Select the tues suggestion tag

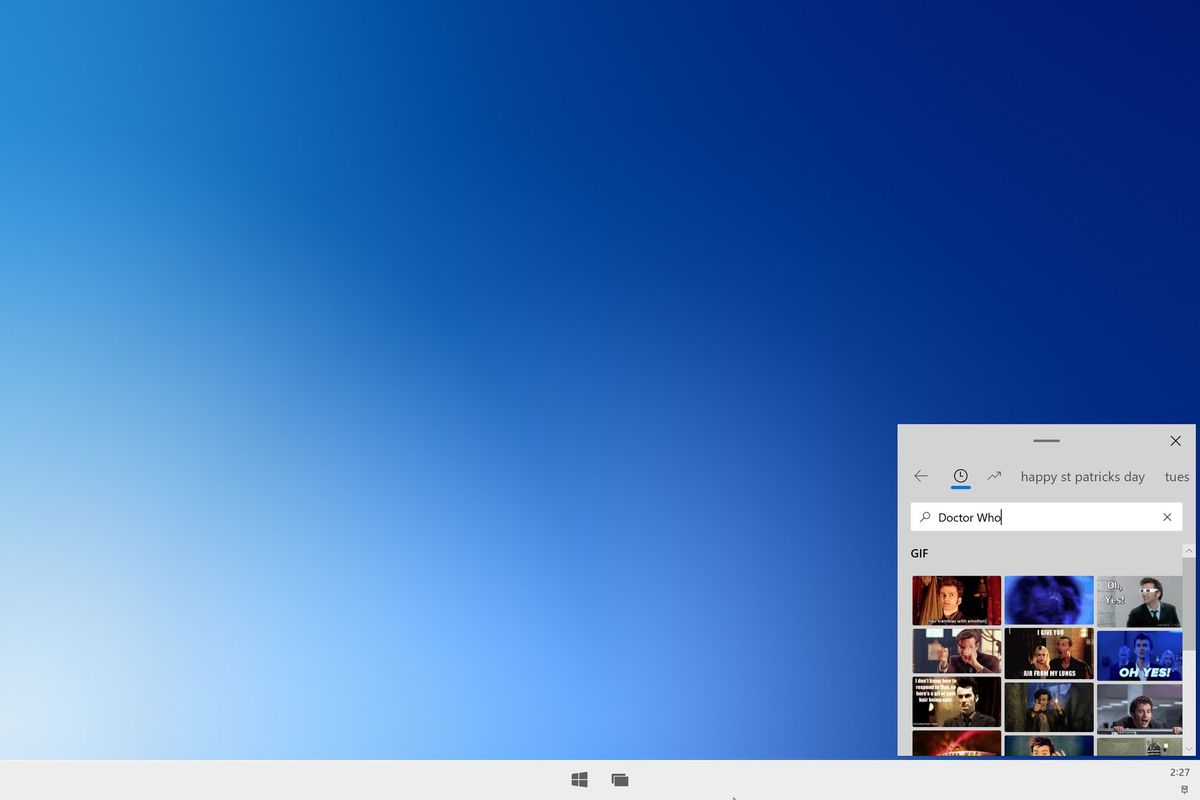[1177, 477]
